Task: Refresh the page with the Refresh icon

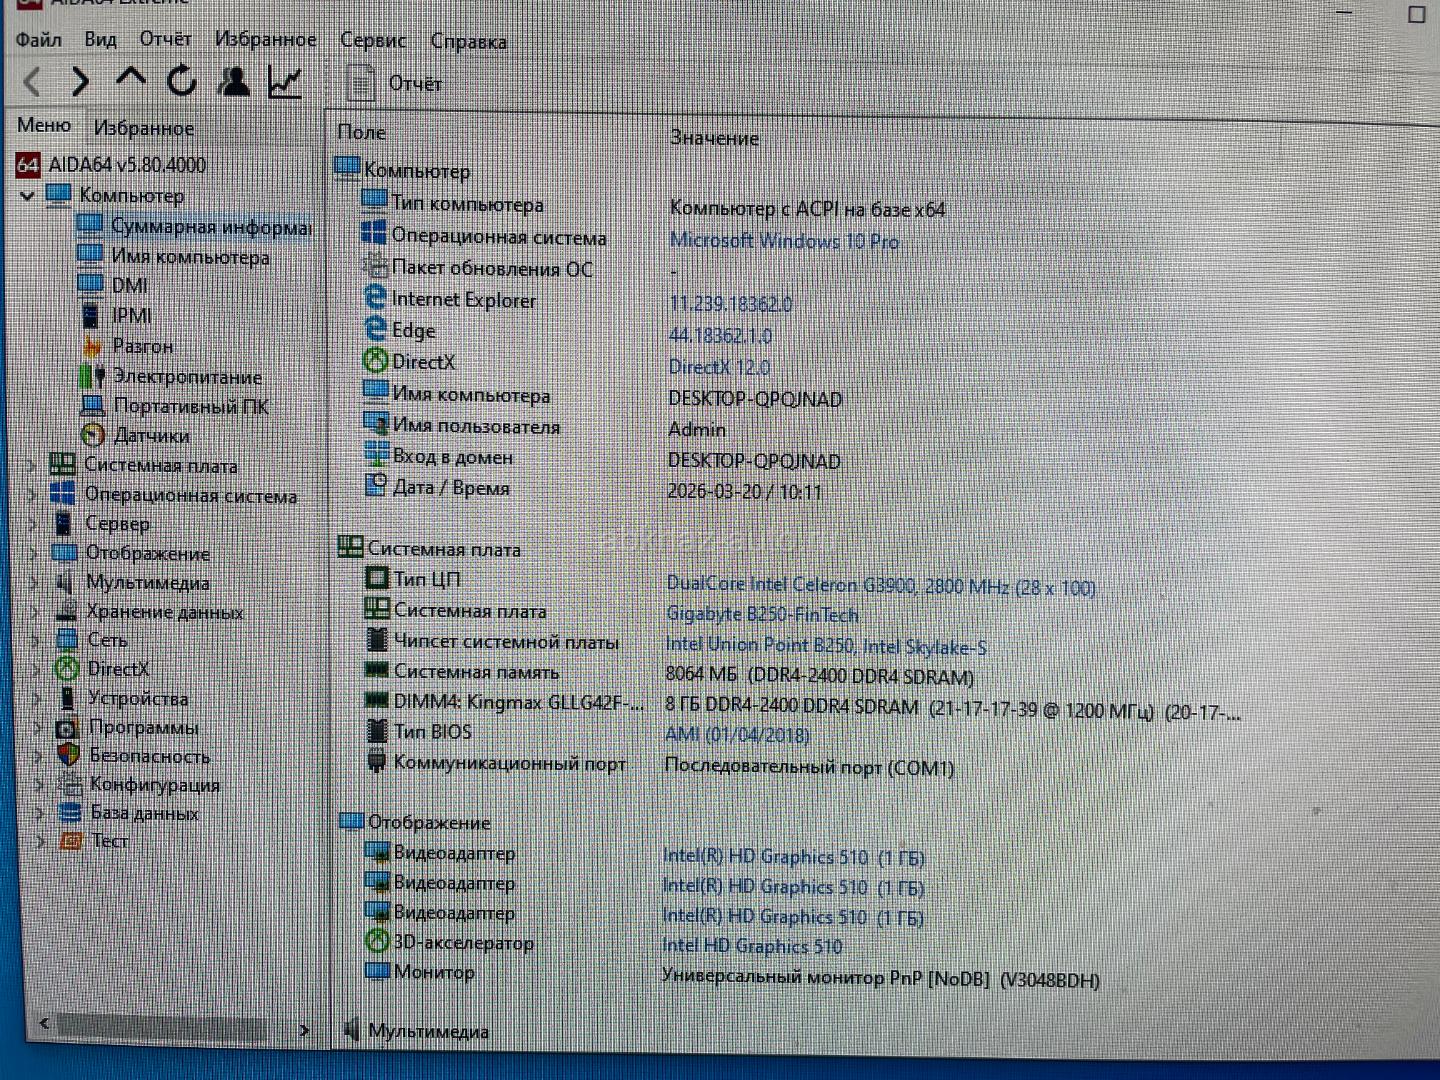Action: pos(181,81)
